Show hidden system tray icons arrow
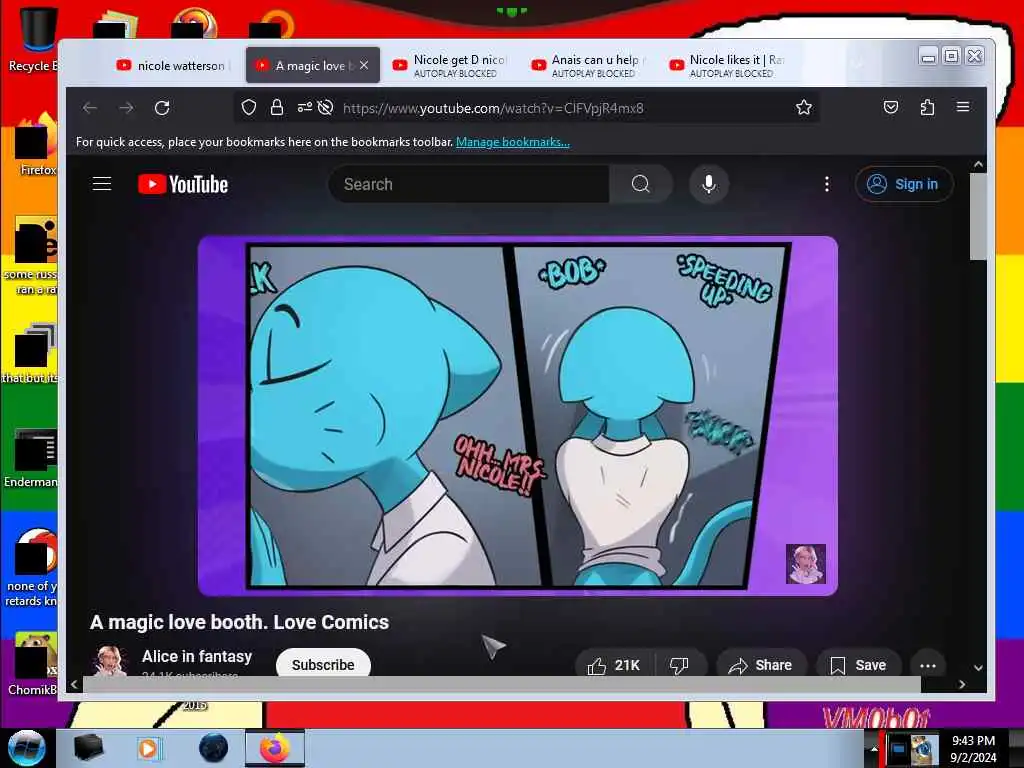 tap(873, 749)
